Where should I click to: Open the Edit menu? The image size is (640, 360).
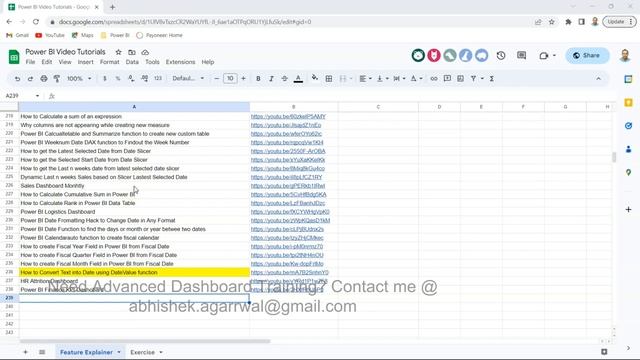click(x=47, y=62)
